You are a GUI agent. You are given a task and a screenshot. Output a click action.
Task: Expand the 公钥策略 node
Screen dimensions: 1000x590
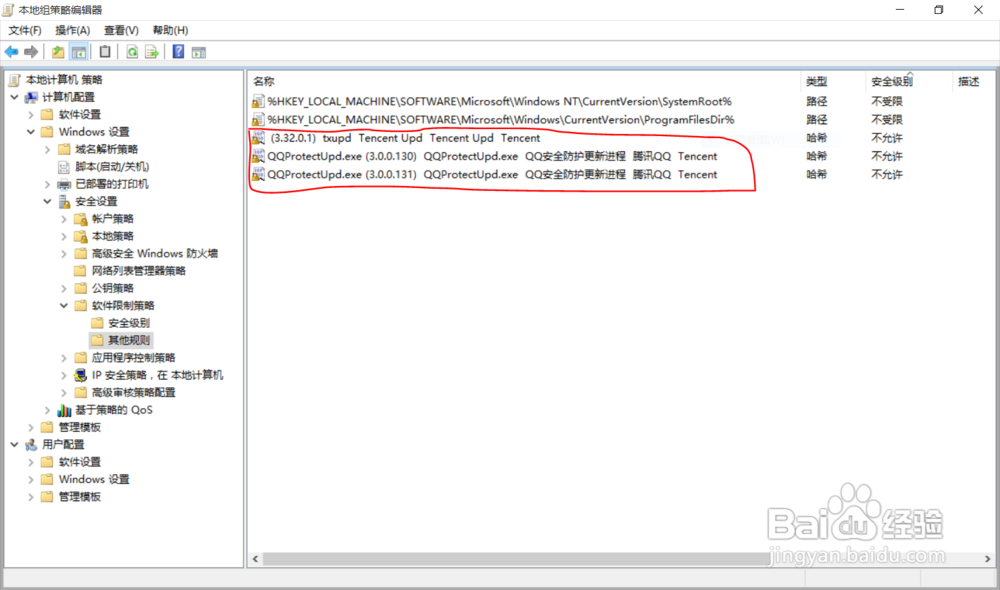point(64,288)
